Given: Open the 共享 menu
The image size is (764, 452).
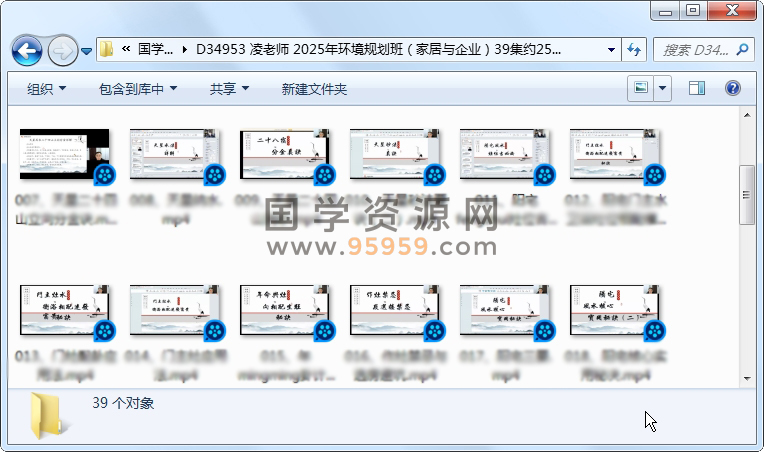Looking at the screenshot, I should 229,89.
